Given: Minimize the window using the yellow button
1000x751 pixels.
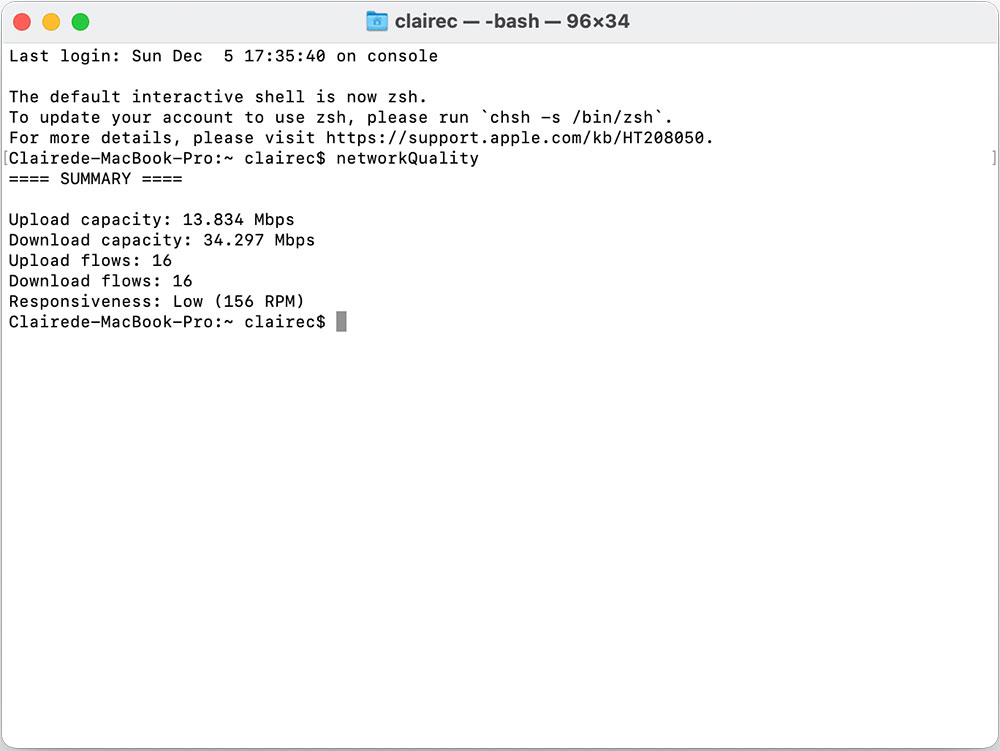Looking at the screenshot, I should point(51,22).
